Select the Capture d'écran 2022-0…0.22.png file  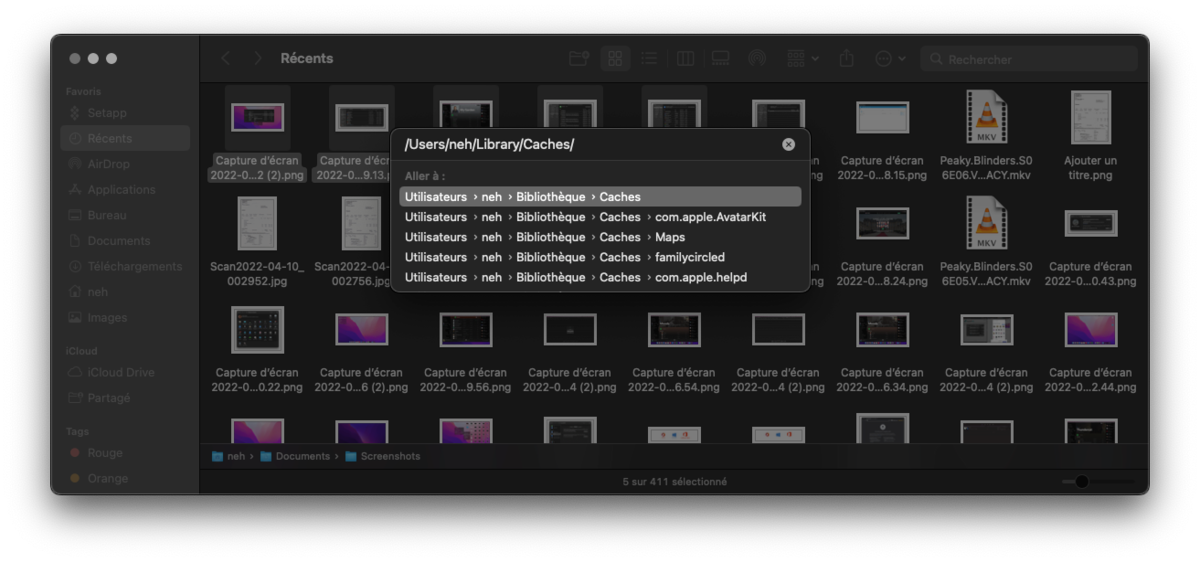(x=257, y=348)
